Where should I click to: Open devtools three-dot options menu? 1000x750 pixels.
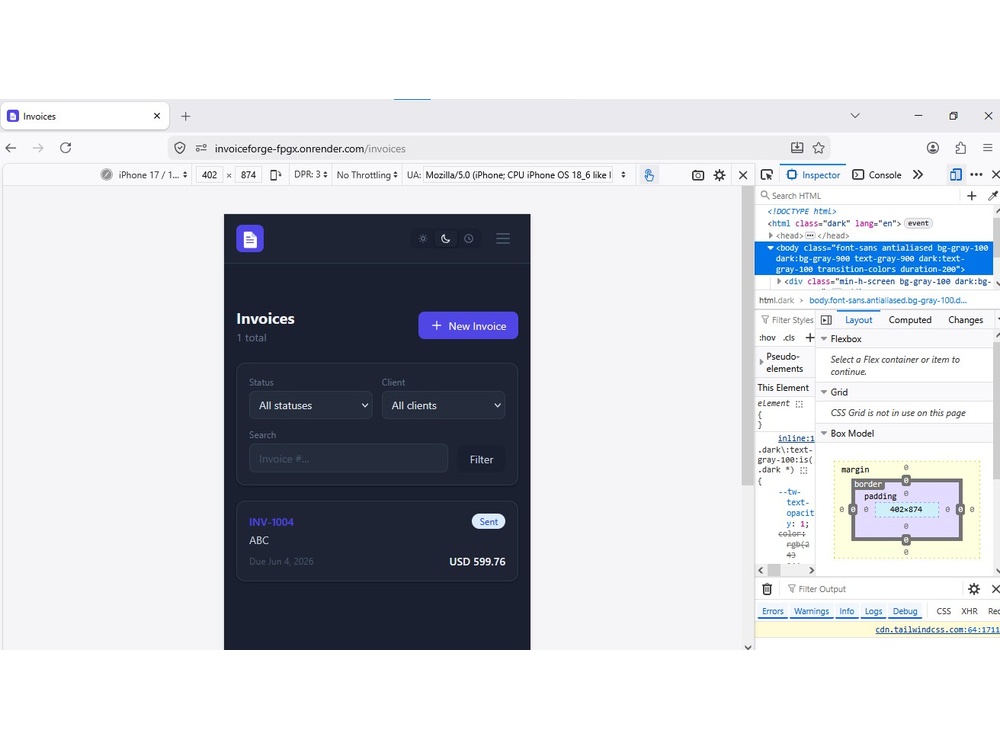click(976, 175)
